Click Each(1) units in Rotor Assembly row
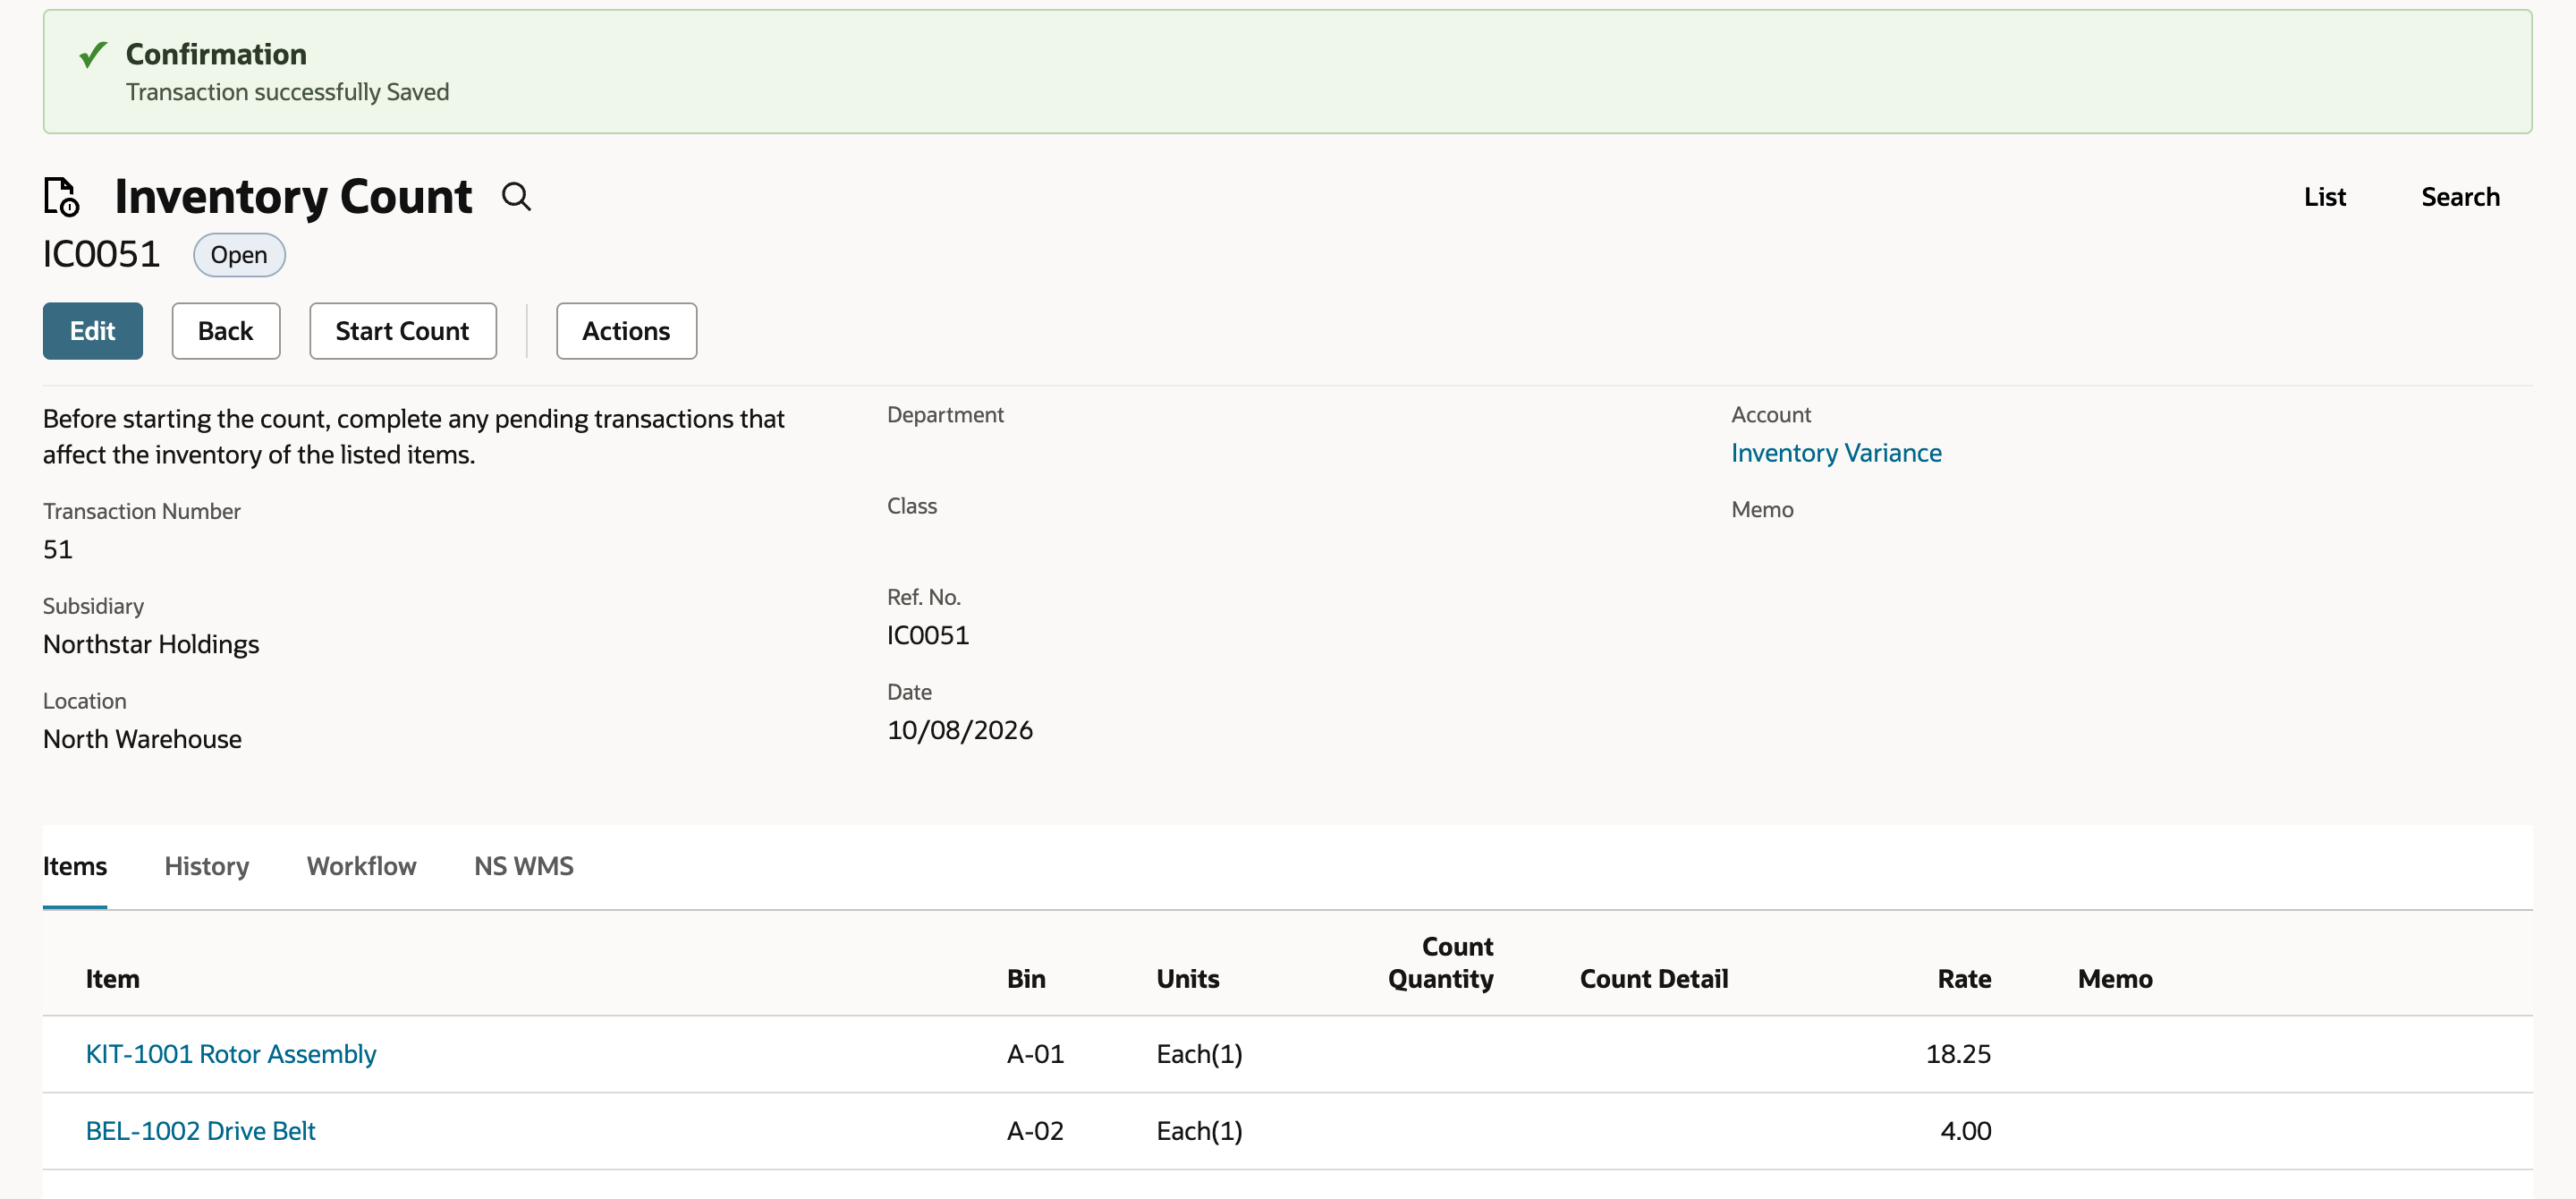Image resolution: width=2576 pixels, height=1199 pixels. [x=1199, y=1054]
